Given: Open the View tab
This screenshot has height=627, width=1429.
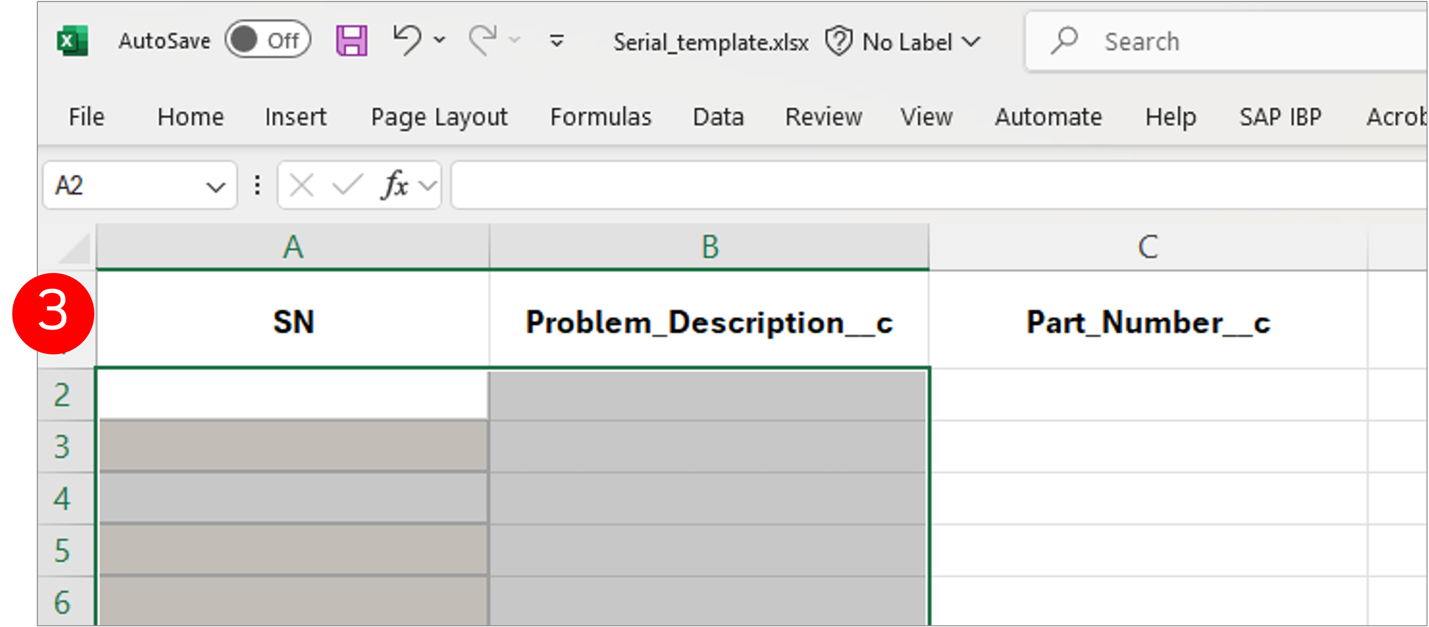Looking at the screenshot, I should coord(926,117).
